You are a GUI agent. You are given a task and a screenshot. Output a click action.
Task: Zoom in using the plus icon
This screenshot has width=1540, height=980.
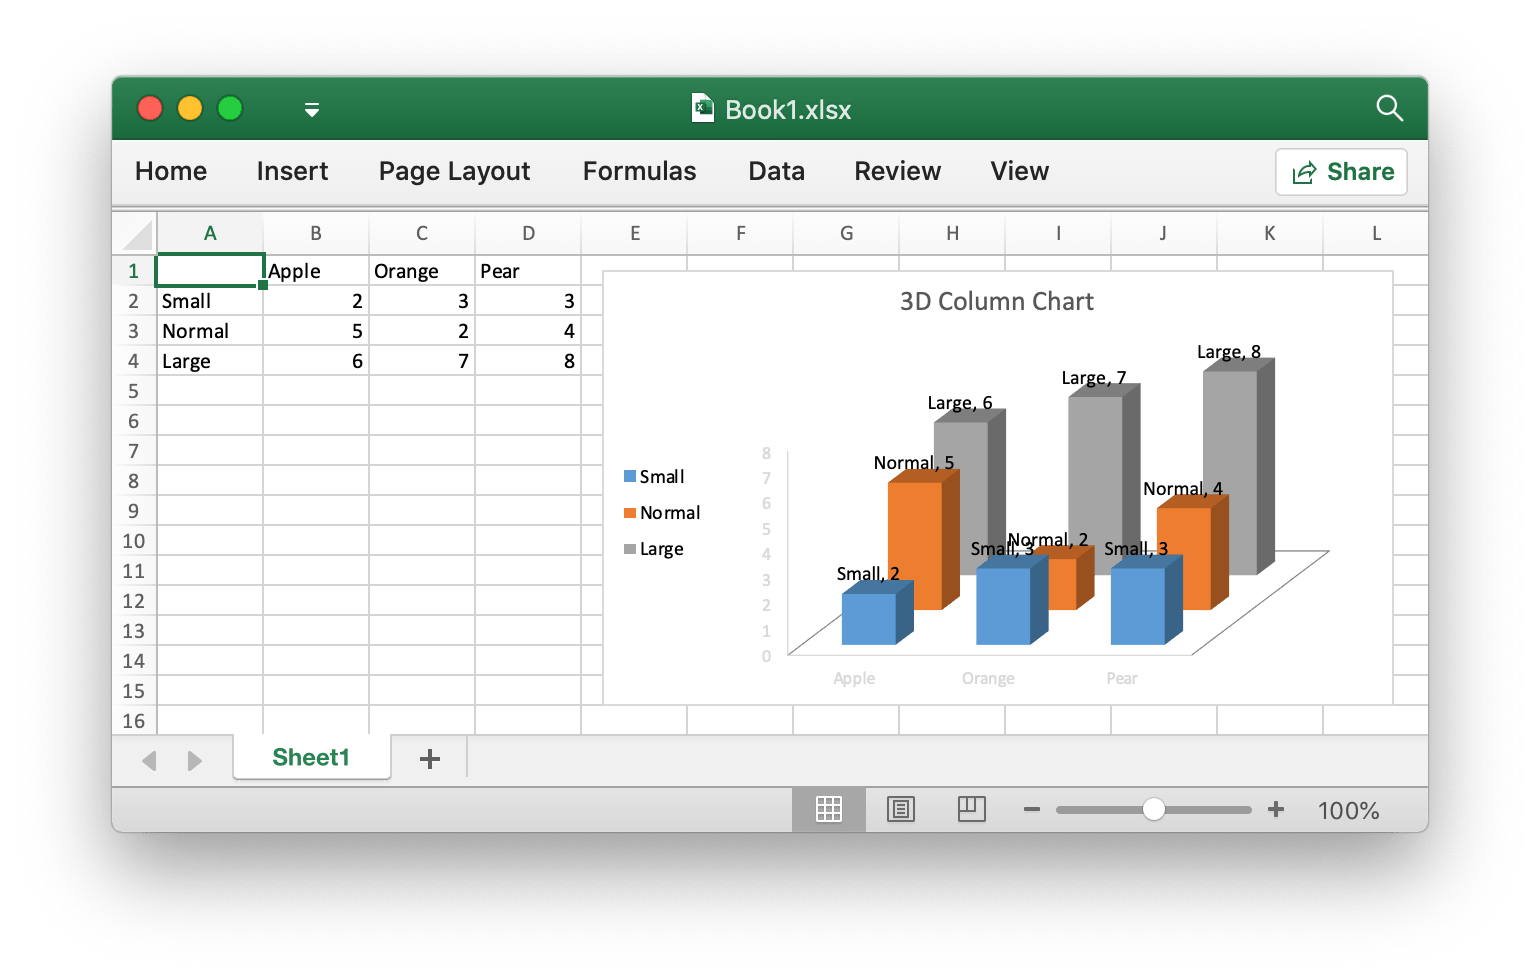pyautogui.click(x=1276, y=809)
